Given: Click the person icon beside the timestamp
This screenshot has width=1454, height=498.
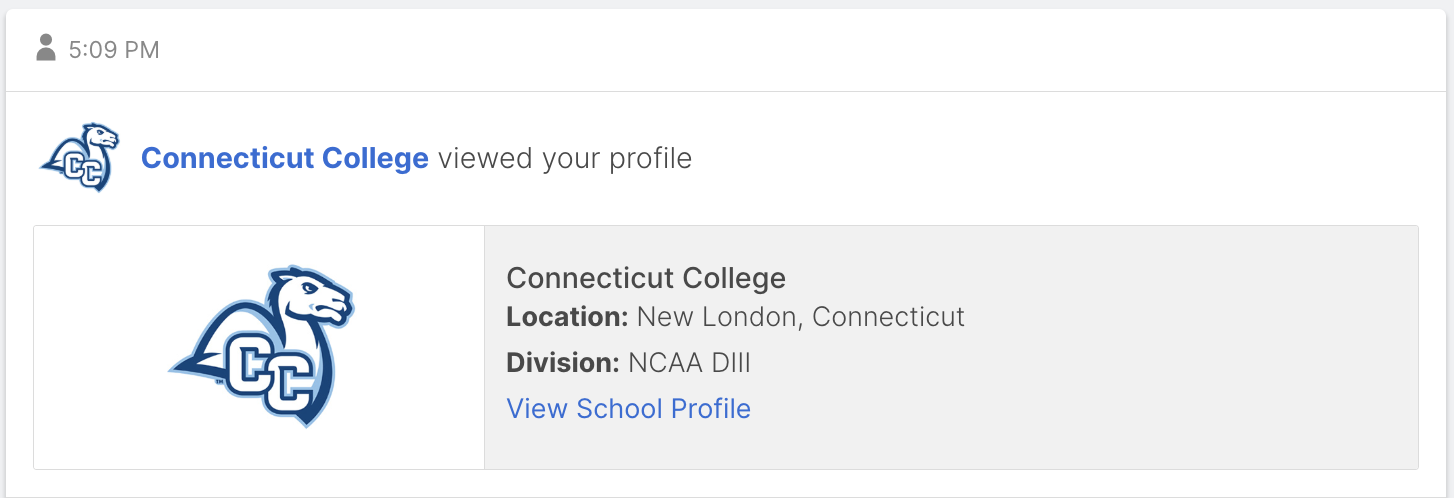Looking at the screenshot, I should click(x=45, y=48).
